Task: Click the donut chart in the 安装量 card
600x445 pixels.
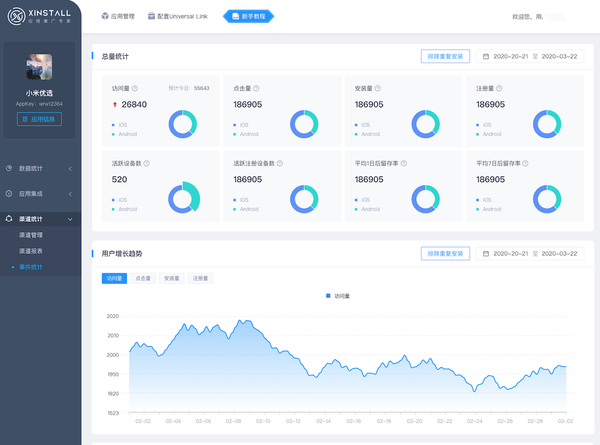Action: point(426,124)
